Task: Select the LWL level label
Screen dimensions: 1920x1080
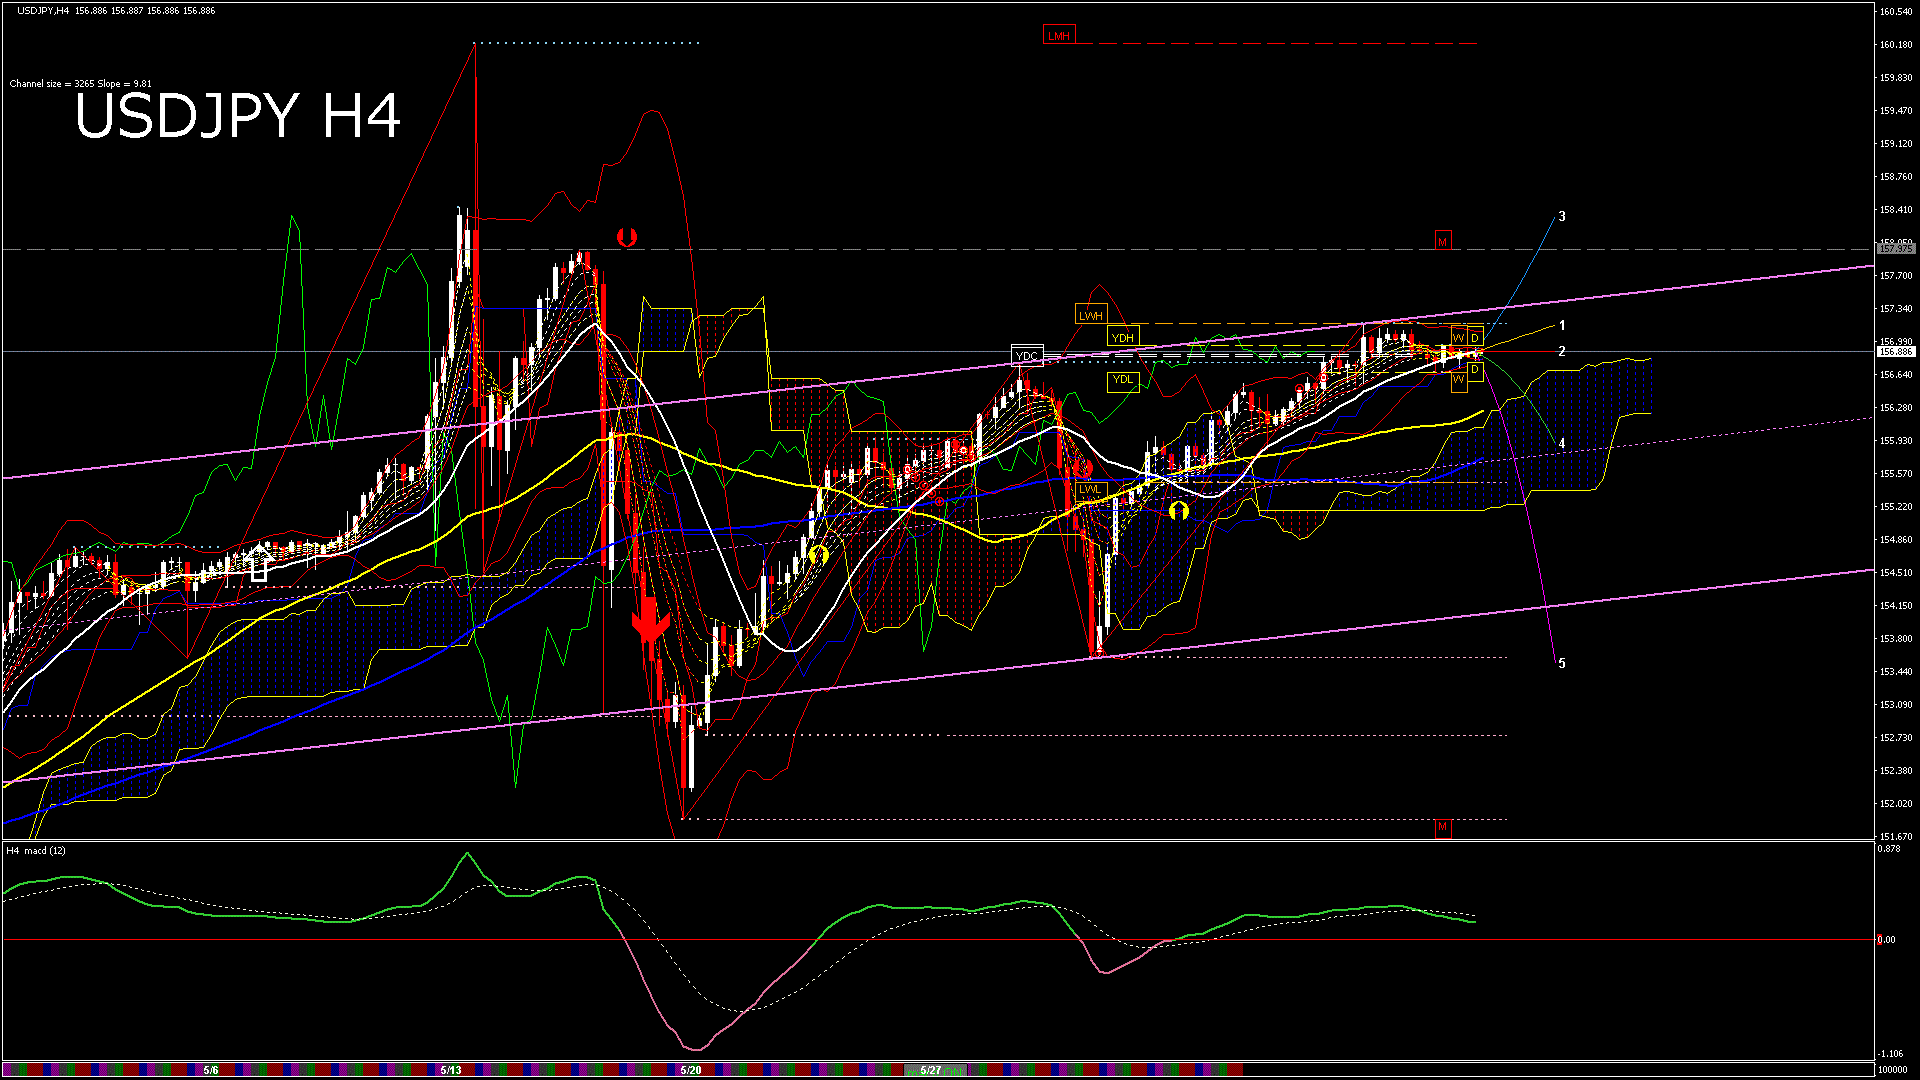Action: pos(1090,490)
